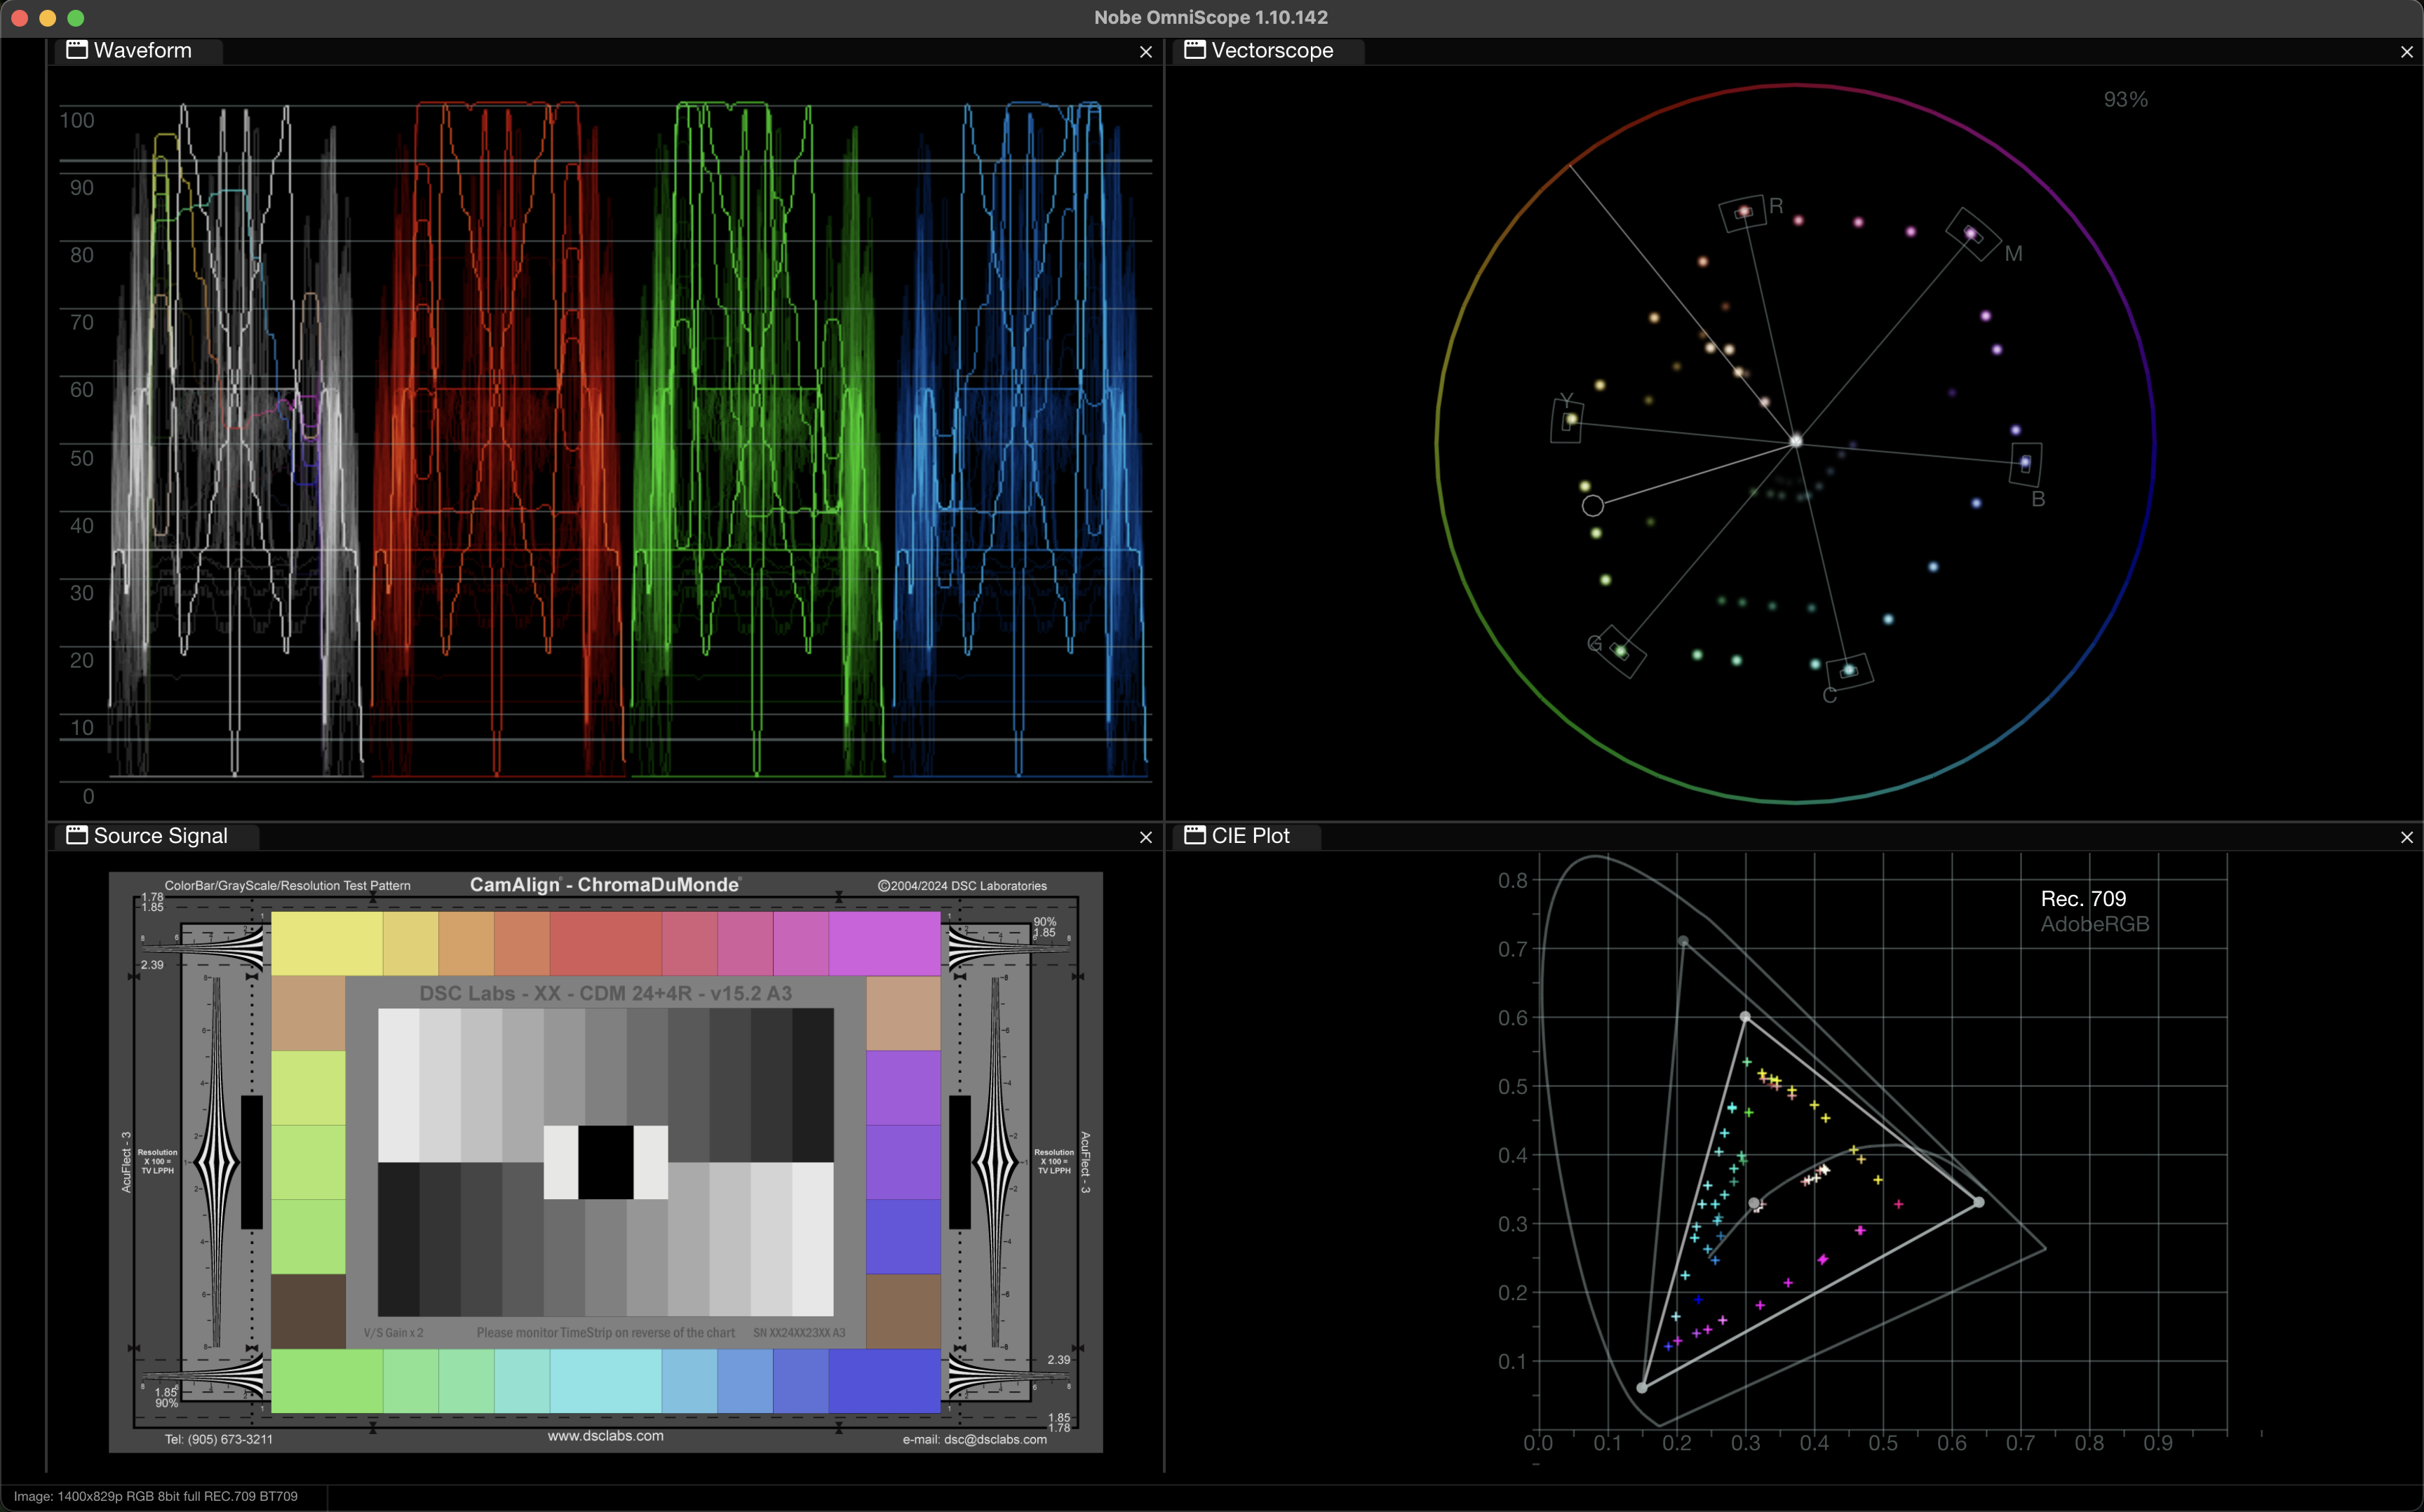Click the Rec. 709 gamut label
The height and width of the screenshot is (1512, 2424).
click(2083, 898)
